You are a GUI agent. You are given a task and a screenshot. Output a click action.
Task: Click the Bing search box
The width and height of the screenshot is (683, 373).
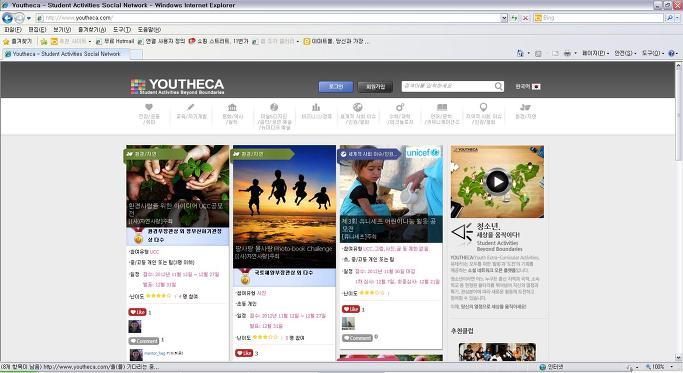pyautogui.click(x=598, y=18)
